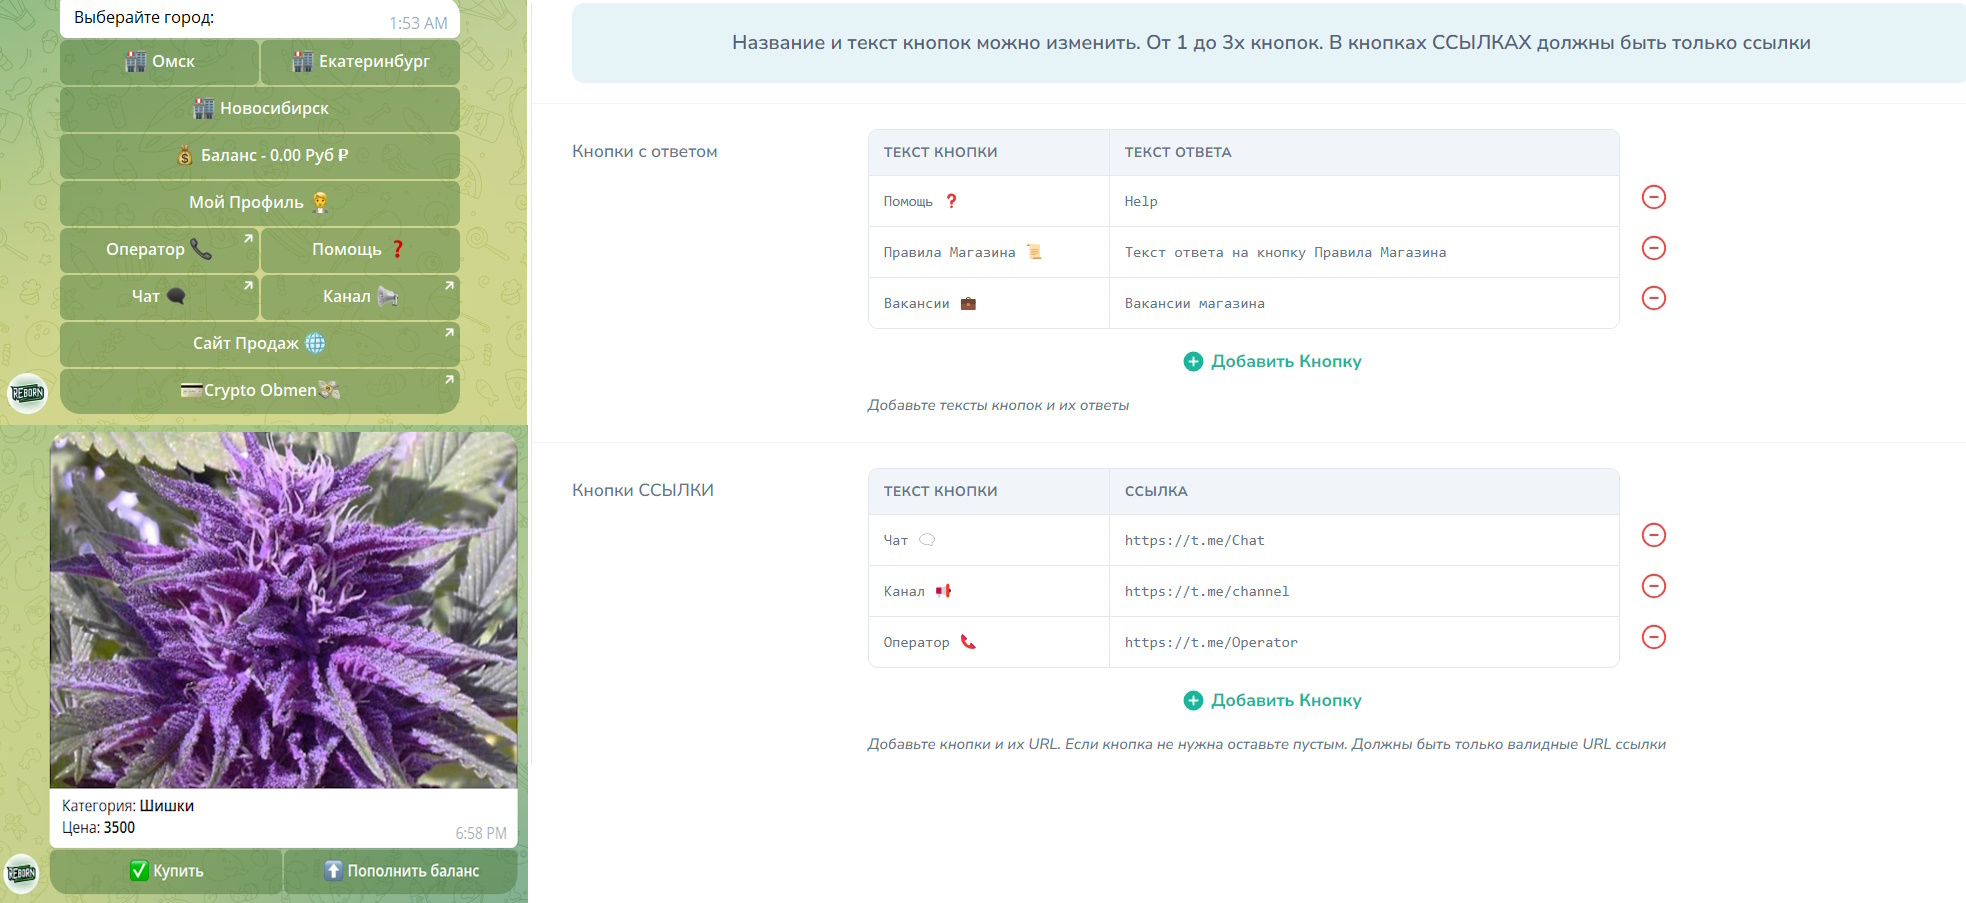Screen dimensions: 1966x903
Task: Add a new button under Кнопки с ответом
Action: point(1272,361)
